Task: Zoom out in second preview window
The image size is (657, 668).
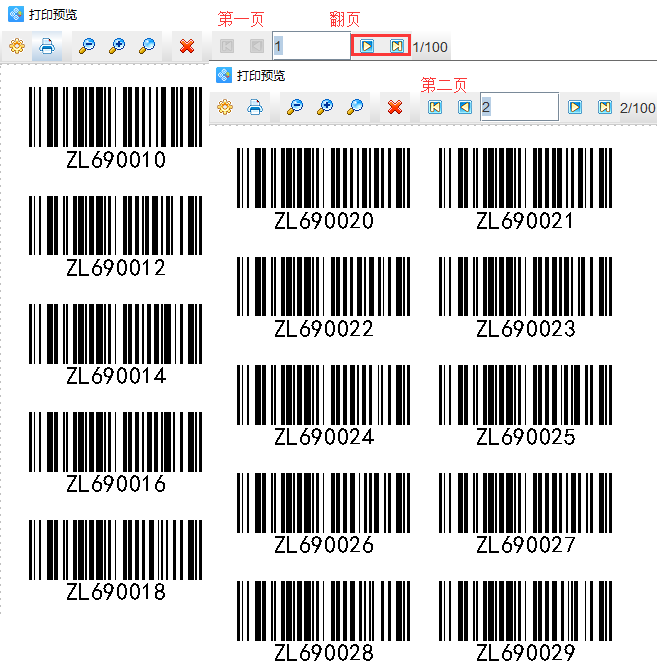Action: [x=295, y=107]
